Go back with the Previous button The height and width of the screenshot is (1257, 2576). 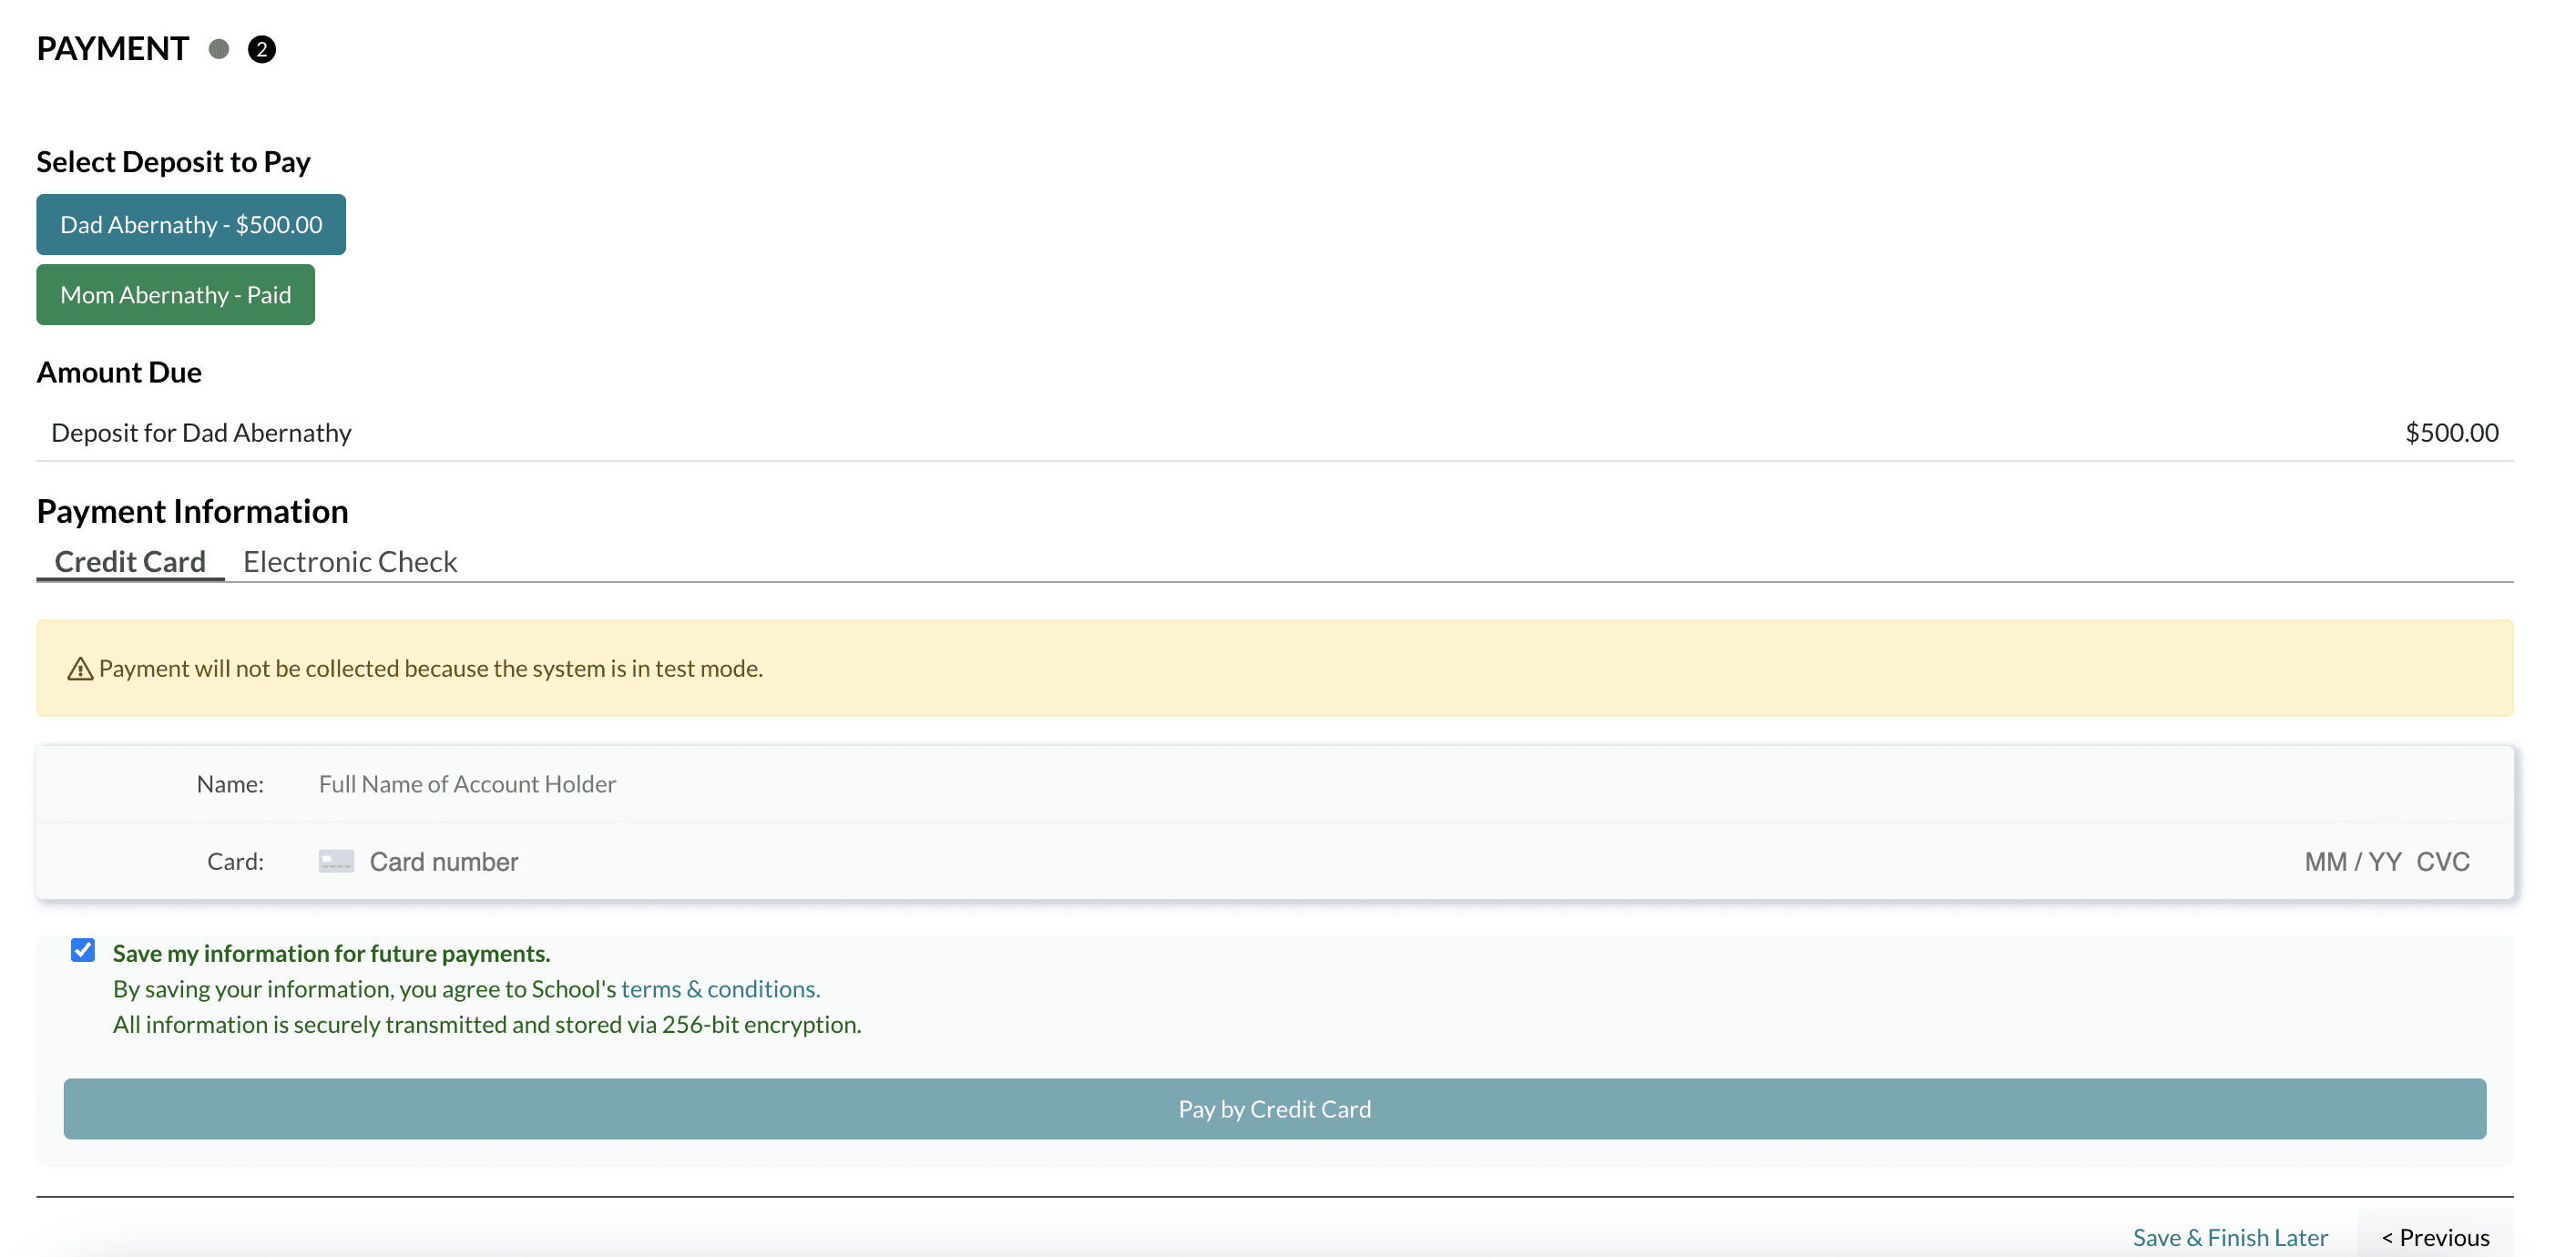tap(2435, 1237)
